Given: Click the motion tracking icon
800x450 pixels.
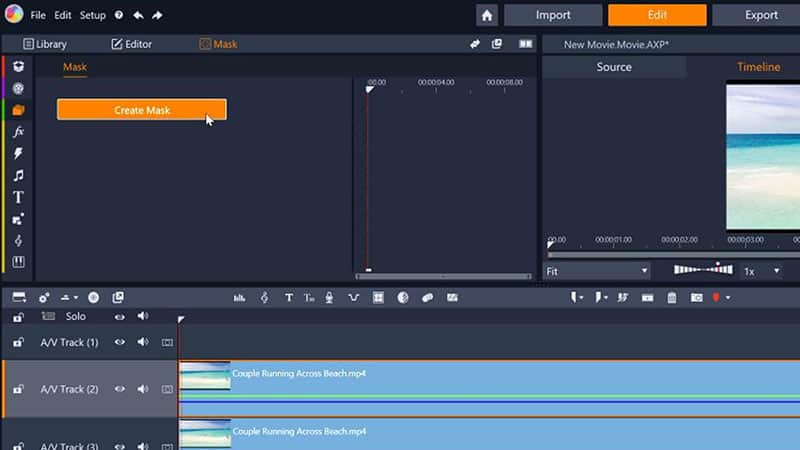Looking at the screenshot, I should coord(452,297).
